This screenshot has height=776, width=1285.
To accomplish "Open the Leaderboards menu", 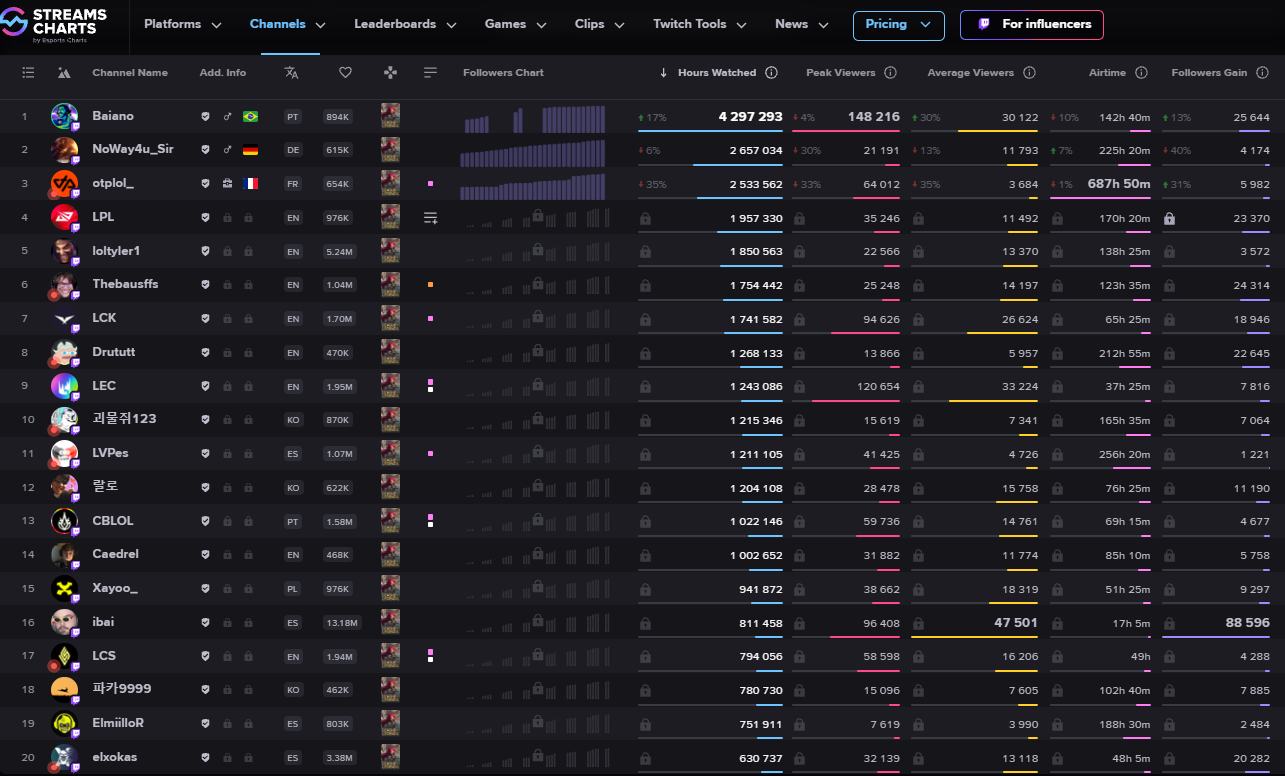I will pyautogui.click(x=405, y=24).
